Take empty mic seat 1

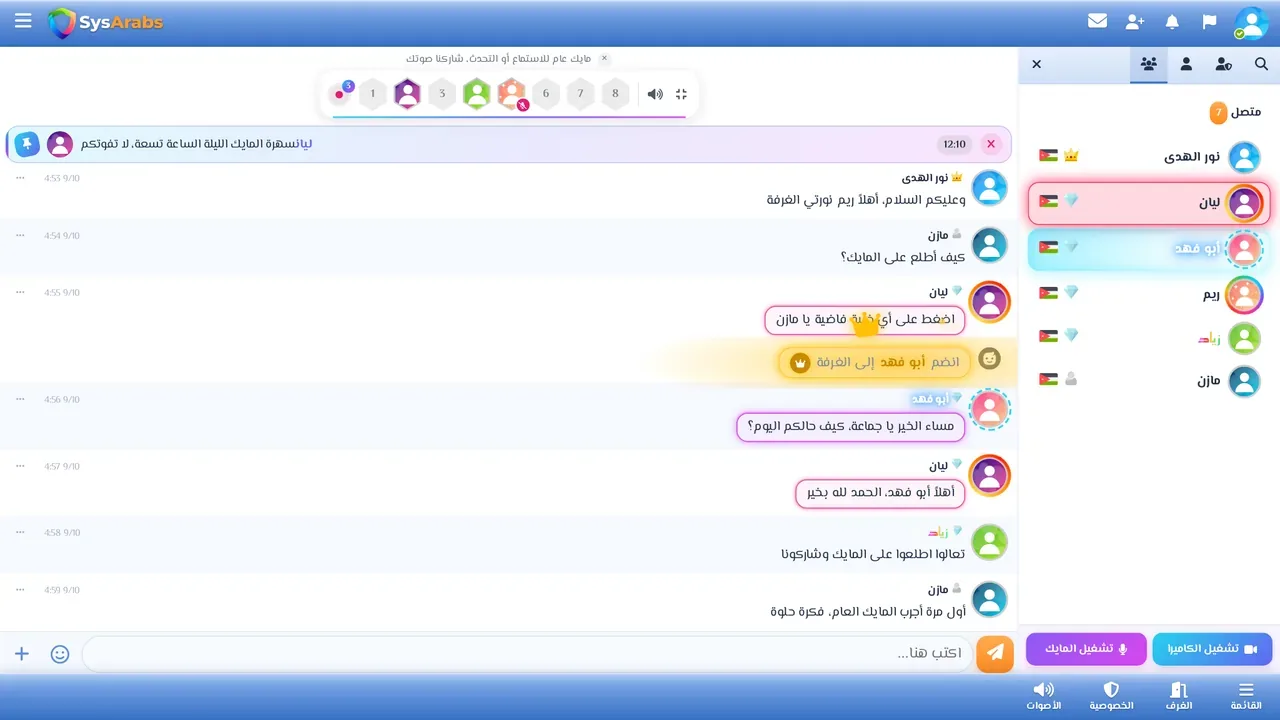click(x=372, y=94)
